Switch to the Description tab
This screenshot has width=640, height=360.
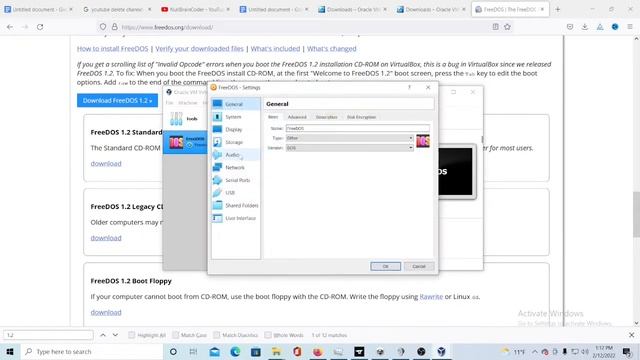[x=327, y=117]
